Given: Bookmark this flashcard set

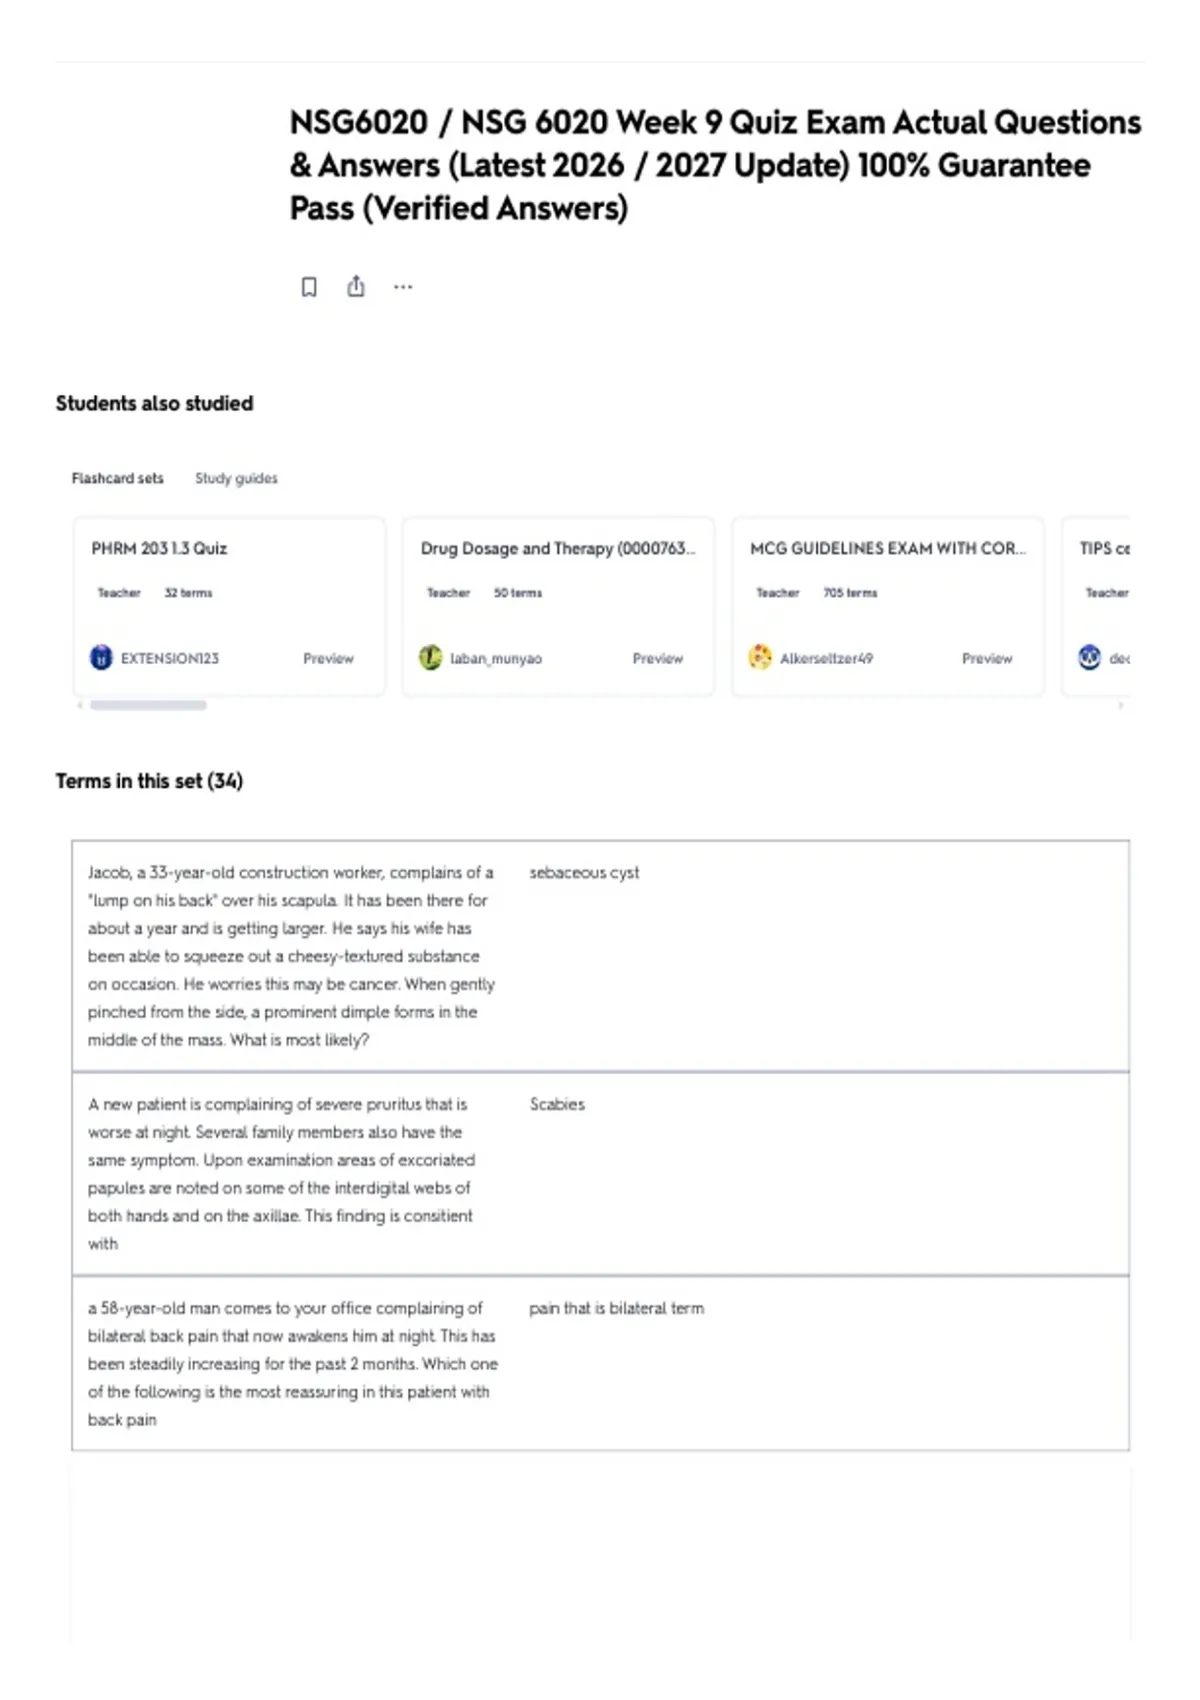Looking at the screenshot, I should [x=309, y=288].
